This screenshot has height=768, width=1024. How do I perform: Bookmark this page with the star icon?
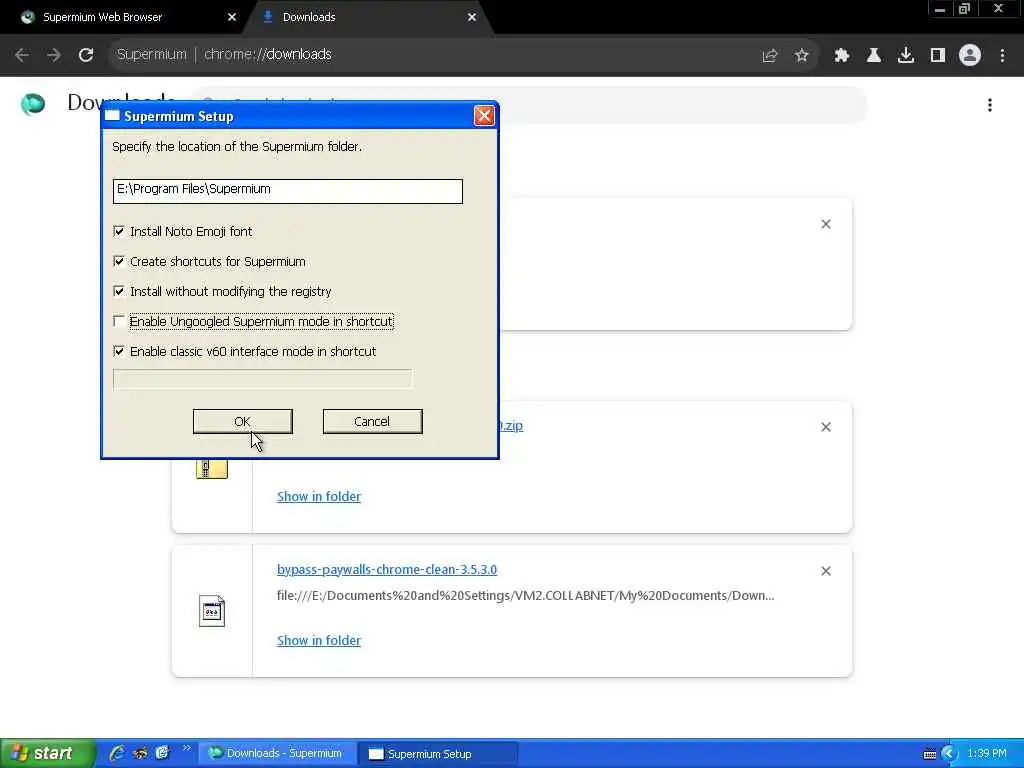[x=802, y=56]
